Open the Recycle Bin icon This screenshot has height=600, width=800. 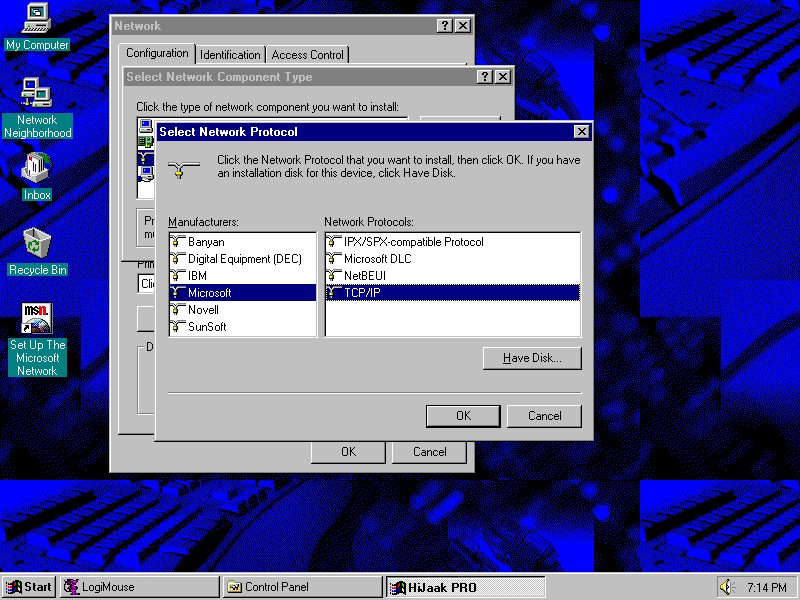(x=37, y=243)
